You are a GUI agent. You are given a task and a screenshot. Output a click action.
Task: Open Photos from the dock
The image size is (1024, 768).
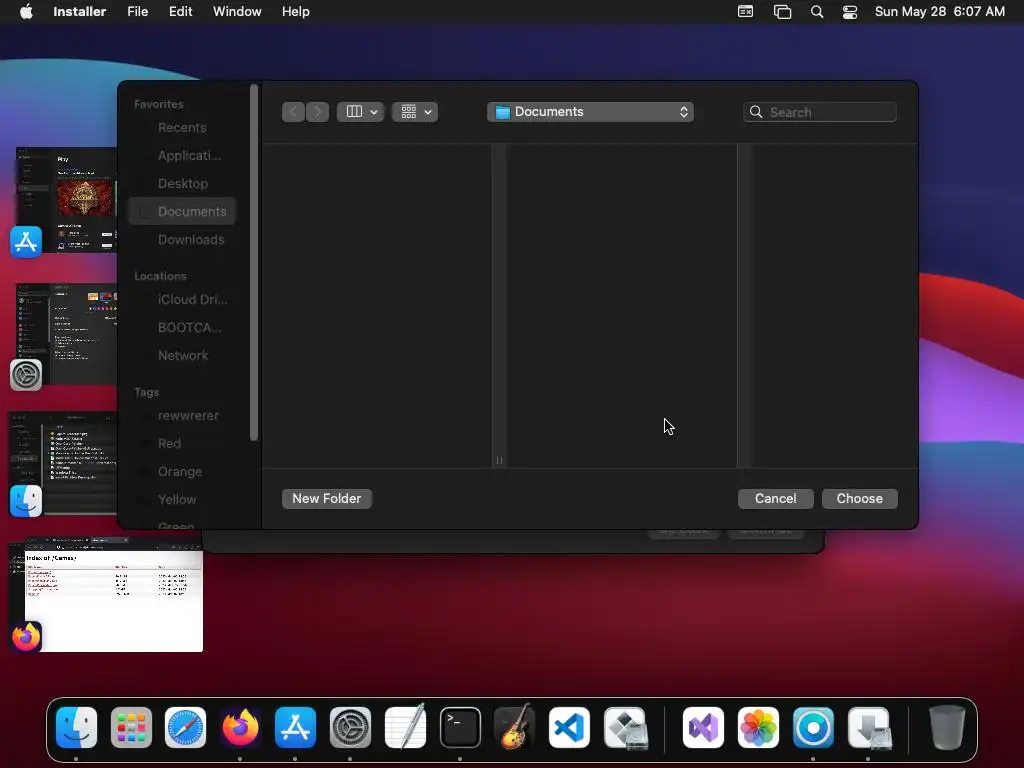[758, 728]
